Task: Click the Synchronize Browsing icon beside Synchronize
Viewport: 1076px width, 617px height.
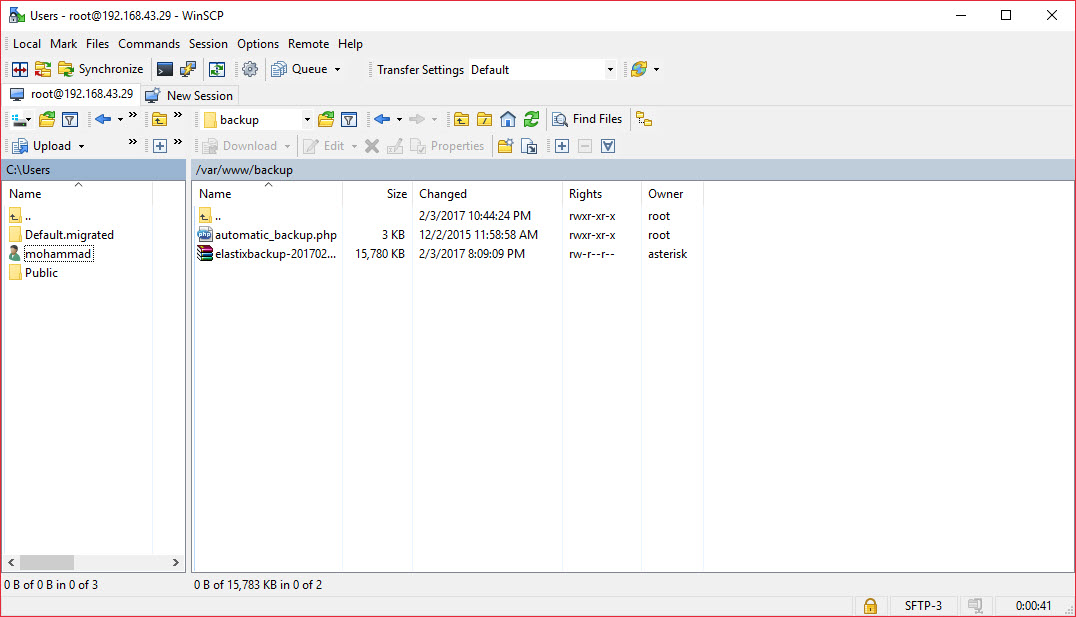Action: [x=43, y=69]
